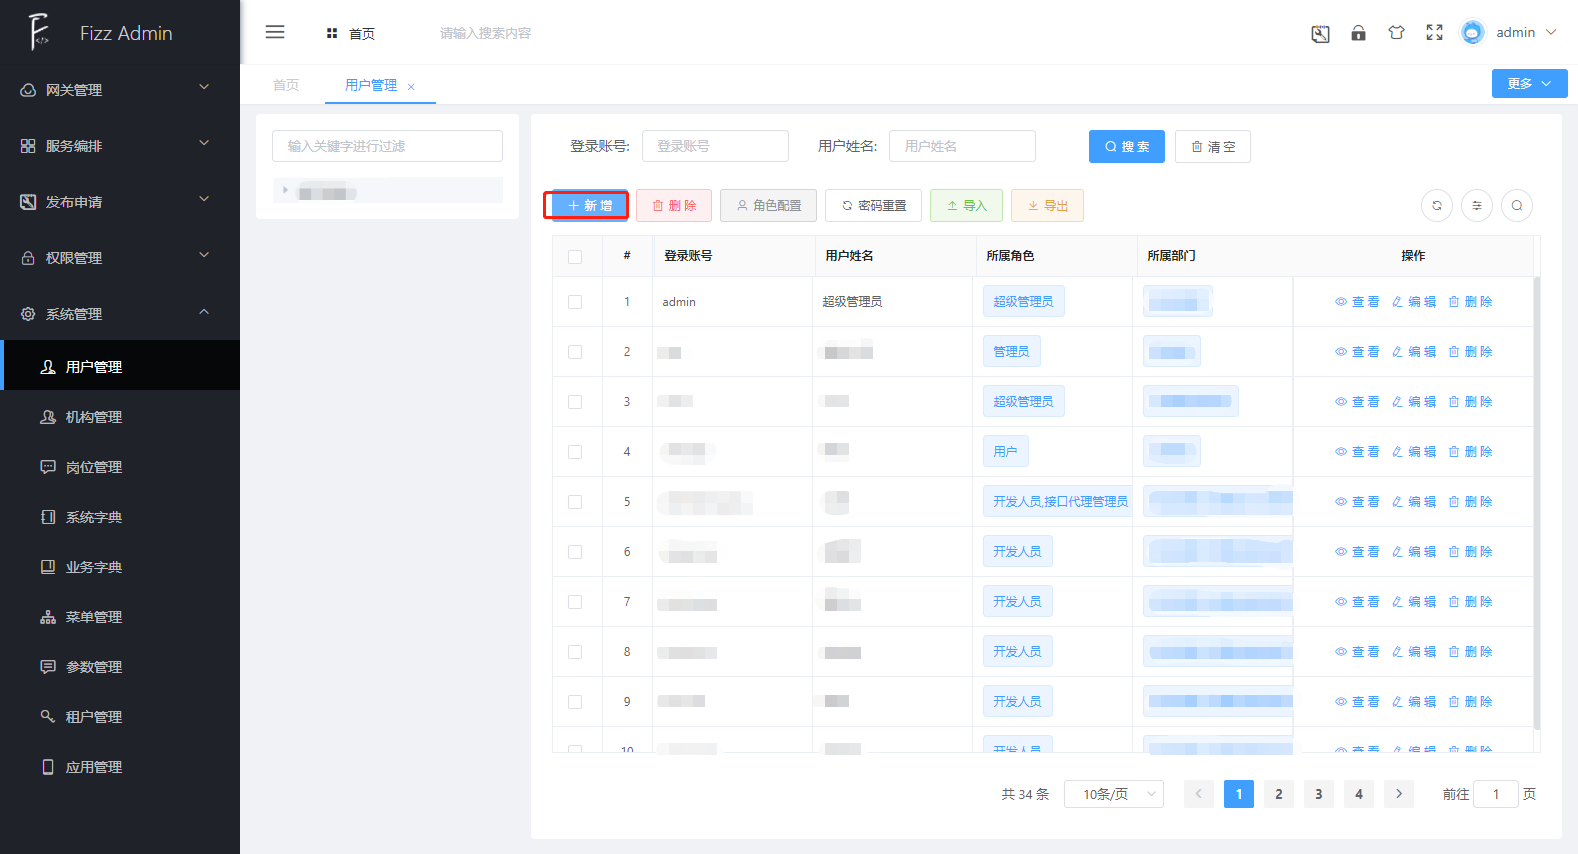Click the red 删除 toolbar button
The width and height of the screenshot is (1578, 854).
674,205
